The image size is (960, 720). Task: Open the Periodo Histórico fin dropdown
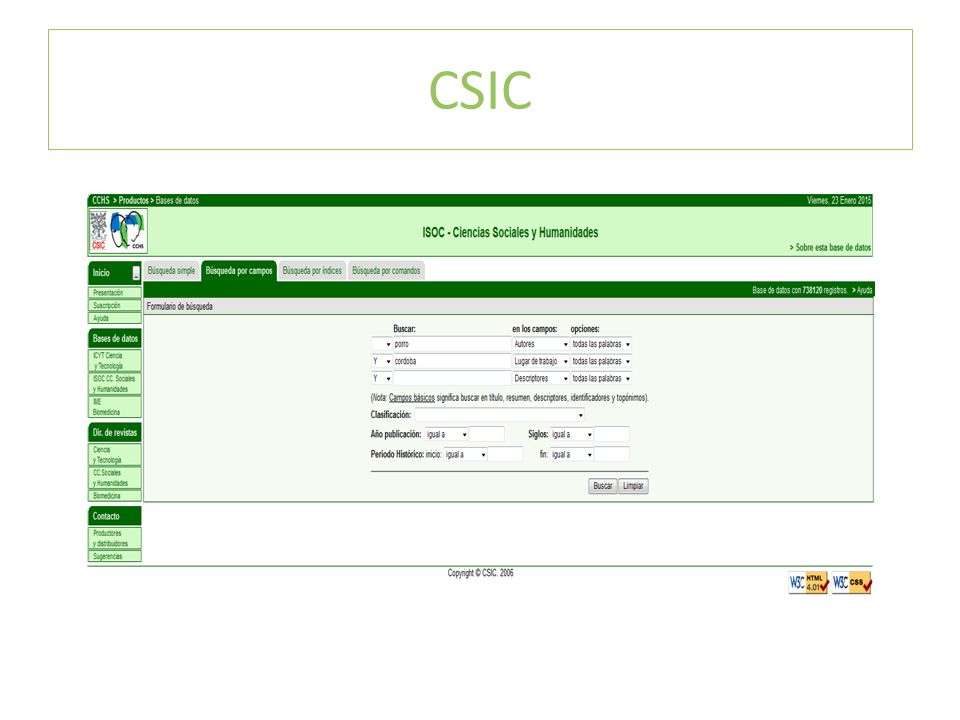click(572, 455)
